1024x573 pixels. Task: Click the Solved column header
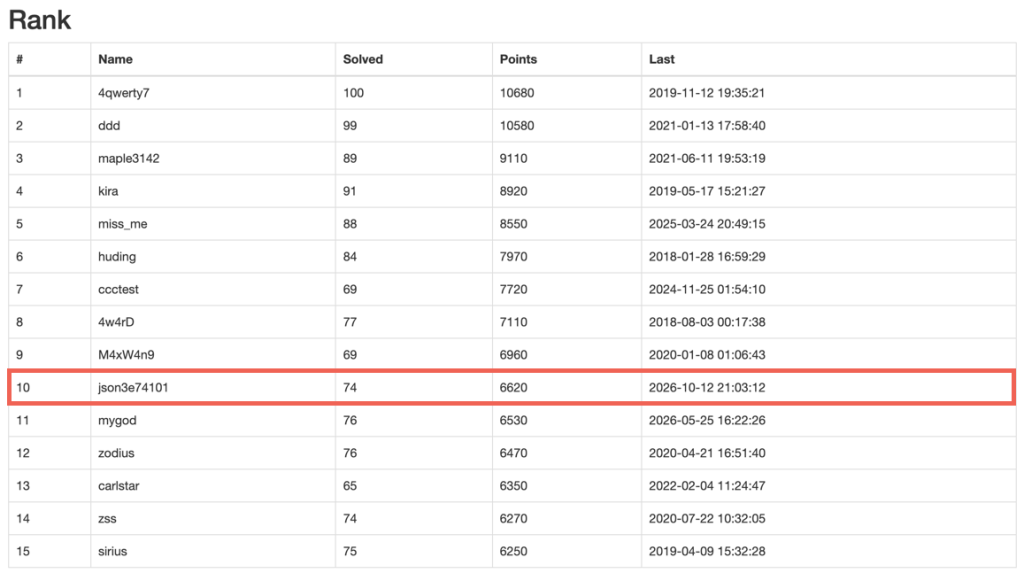[362, 59]
